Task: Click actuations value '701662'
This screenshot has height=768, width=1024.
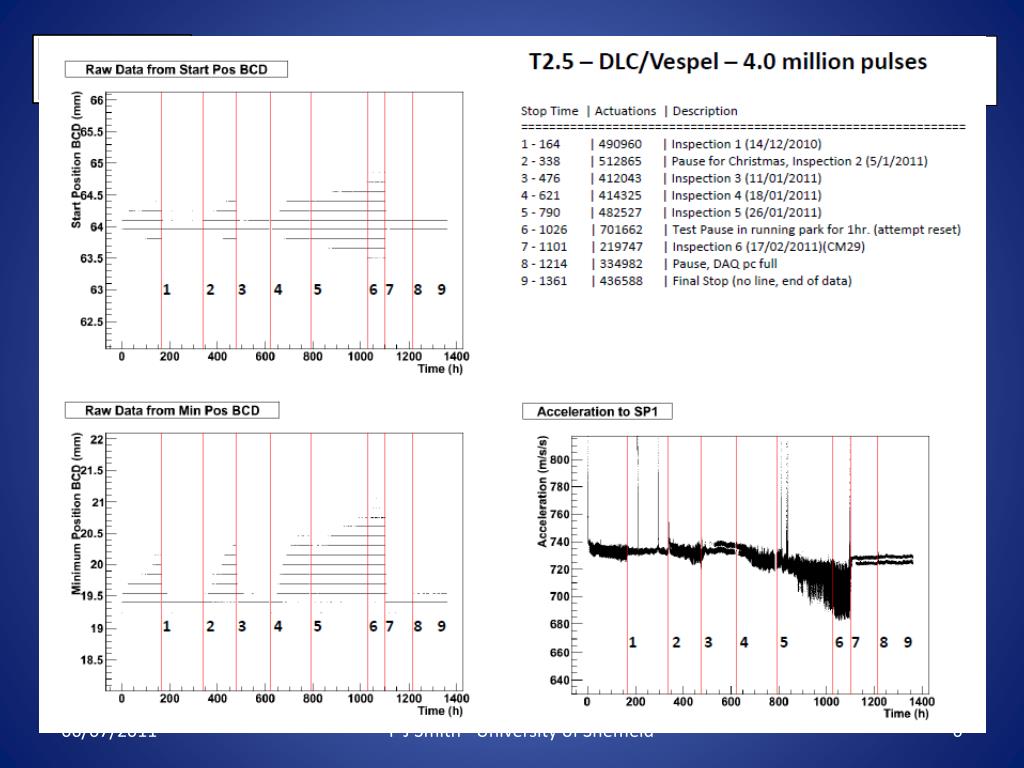Action: [x=620, y=230]
